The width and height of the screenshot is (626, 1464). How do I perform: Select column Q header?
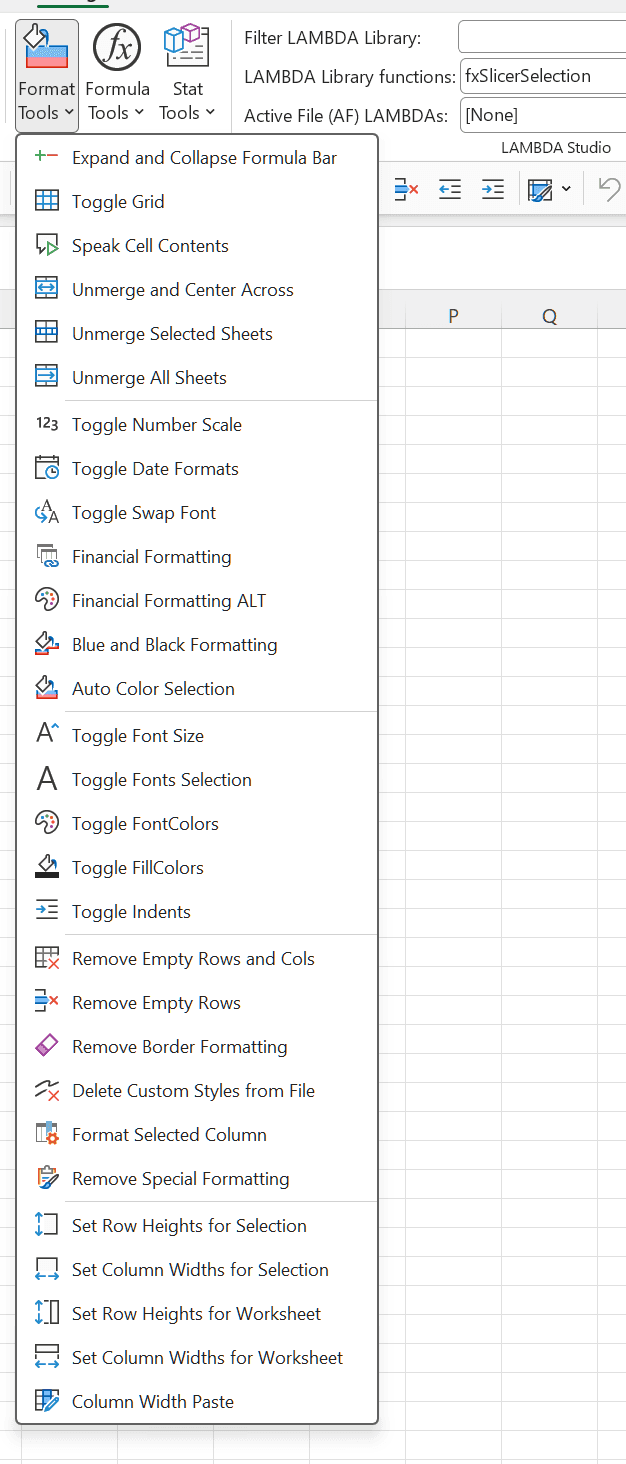[549, 316]
